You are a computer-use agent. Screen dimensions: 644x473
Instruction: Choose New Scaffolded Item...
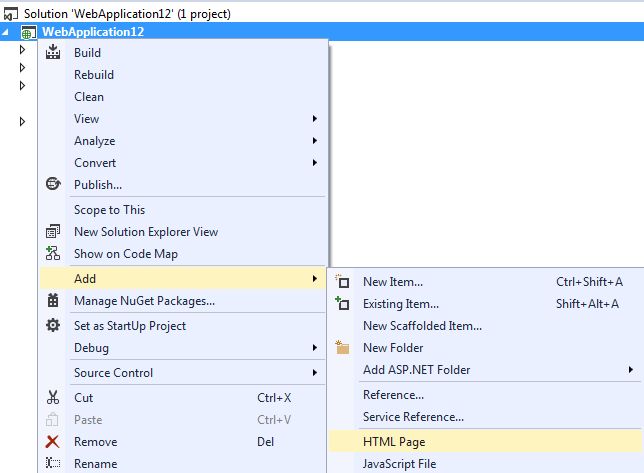485,326
